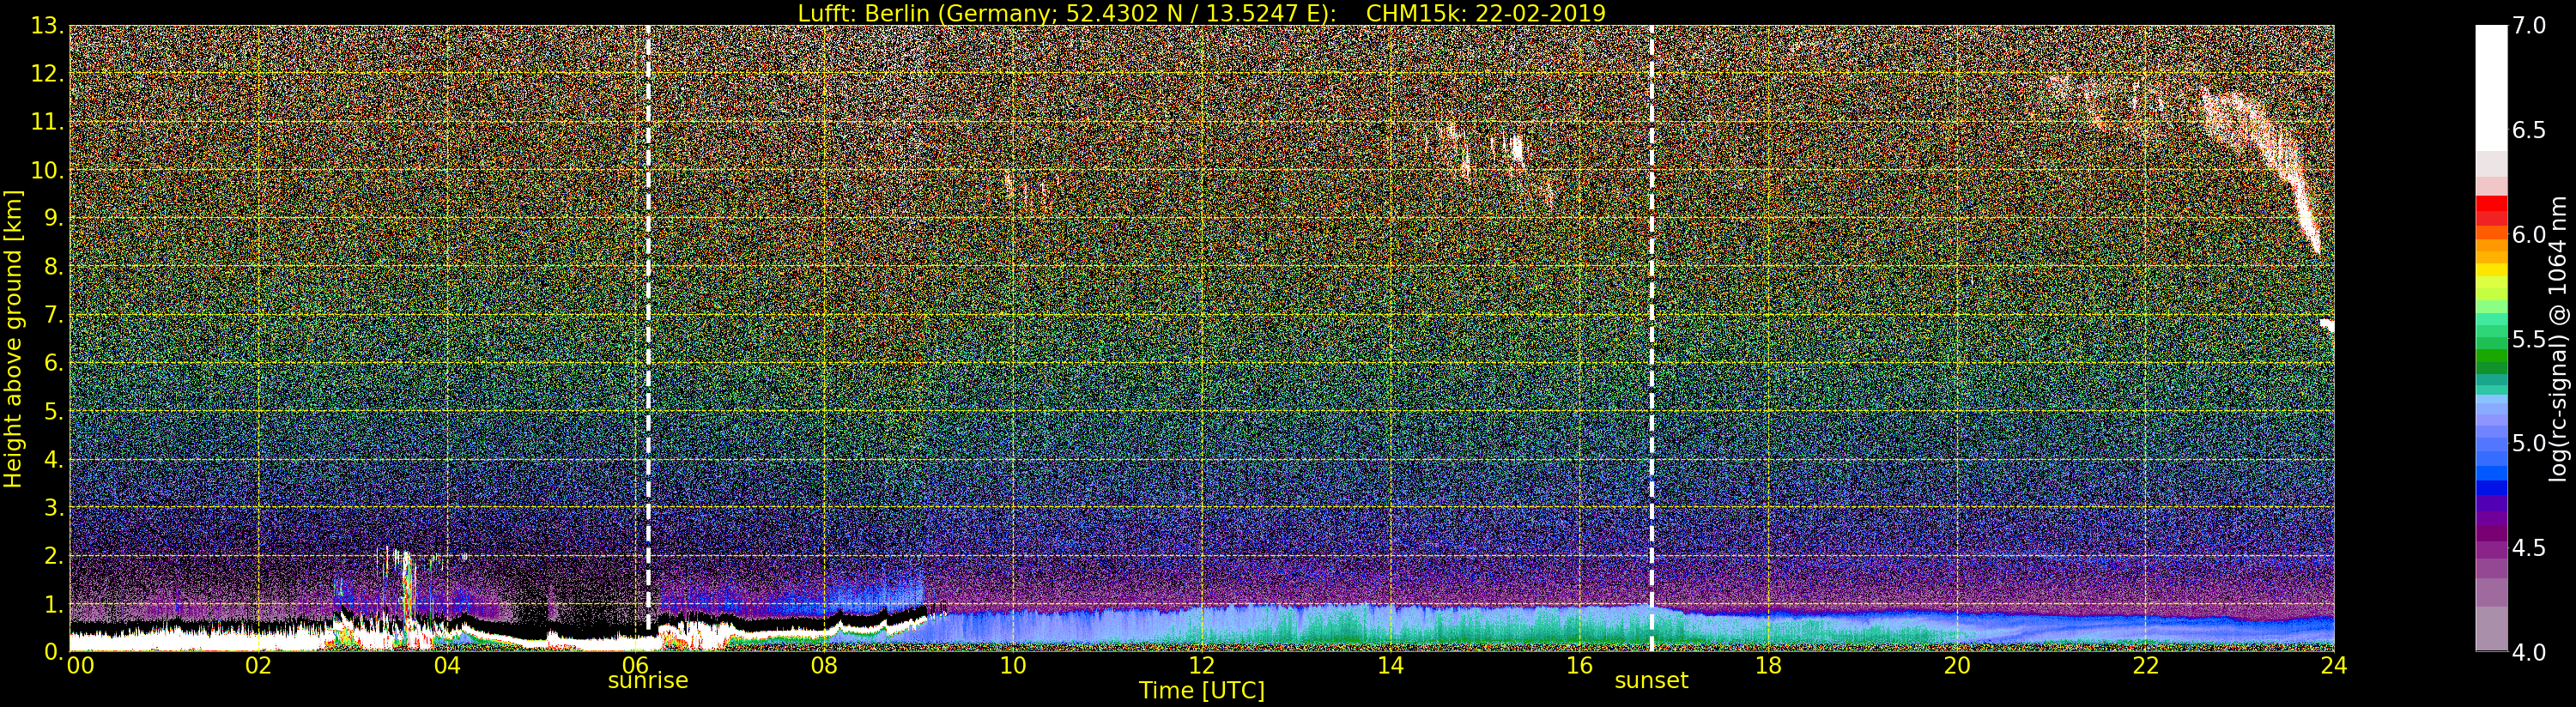Click the "7." height axis tick label
The image size is (2576, 707).
pos(53,315)
